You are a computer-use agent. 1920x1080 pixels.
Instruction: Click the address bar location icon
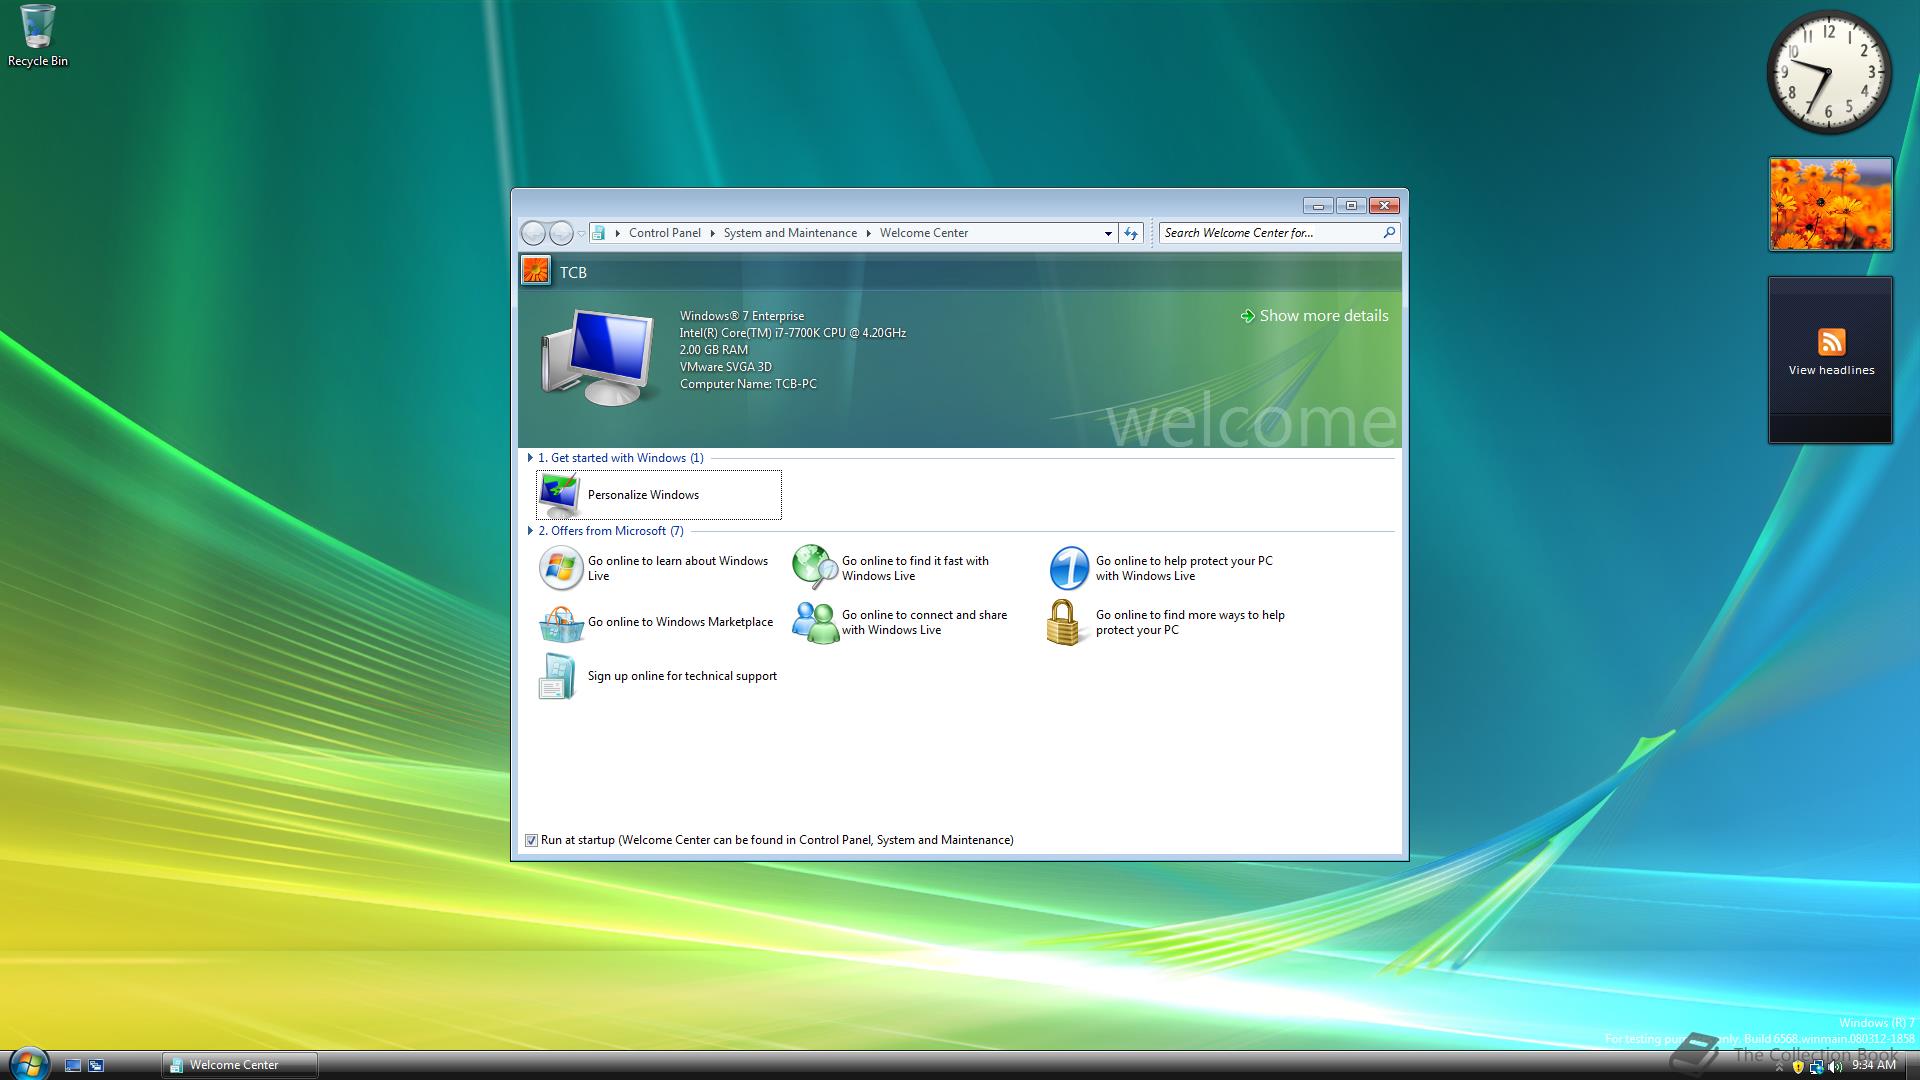(x=599, y=233)
